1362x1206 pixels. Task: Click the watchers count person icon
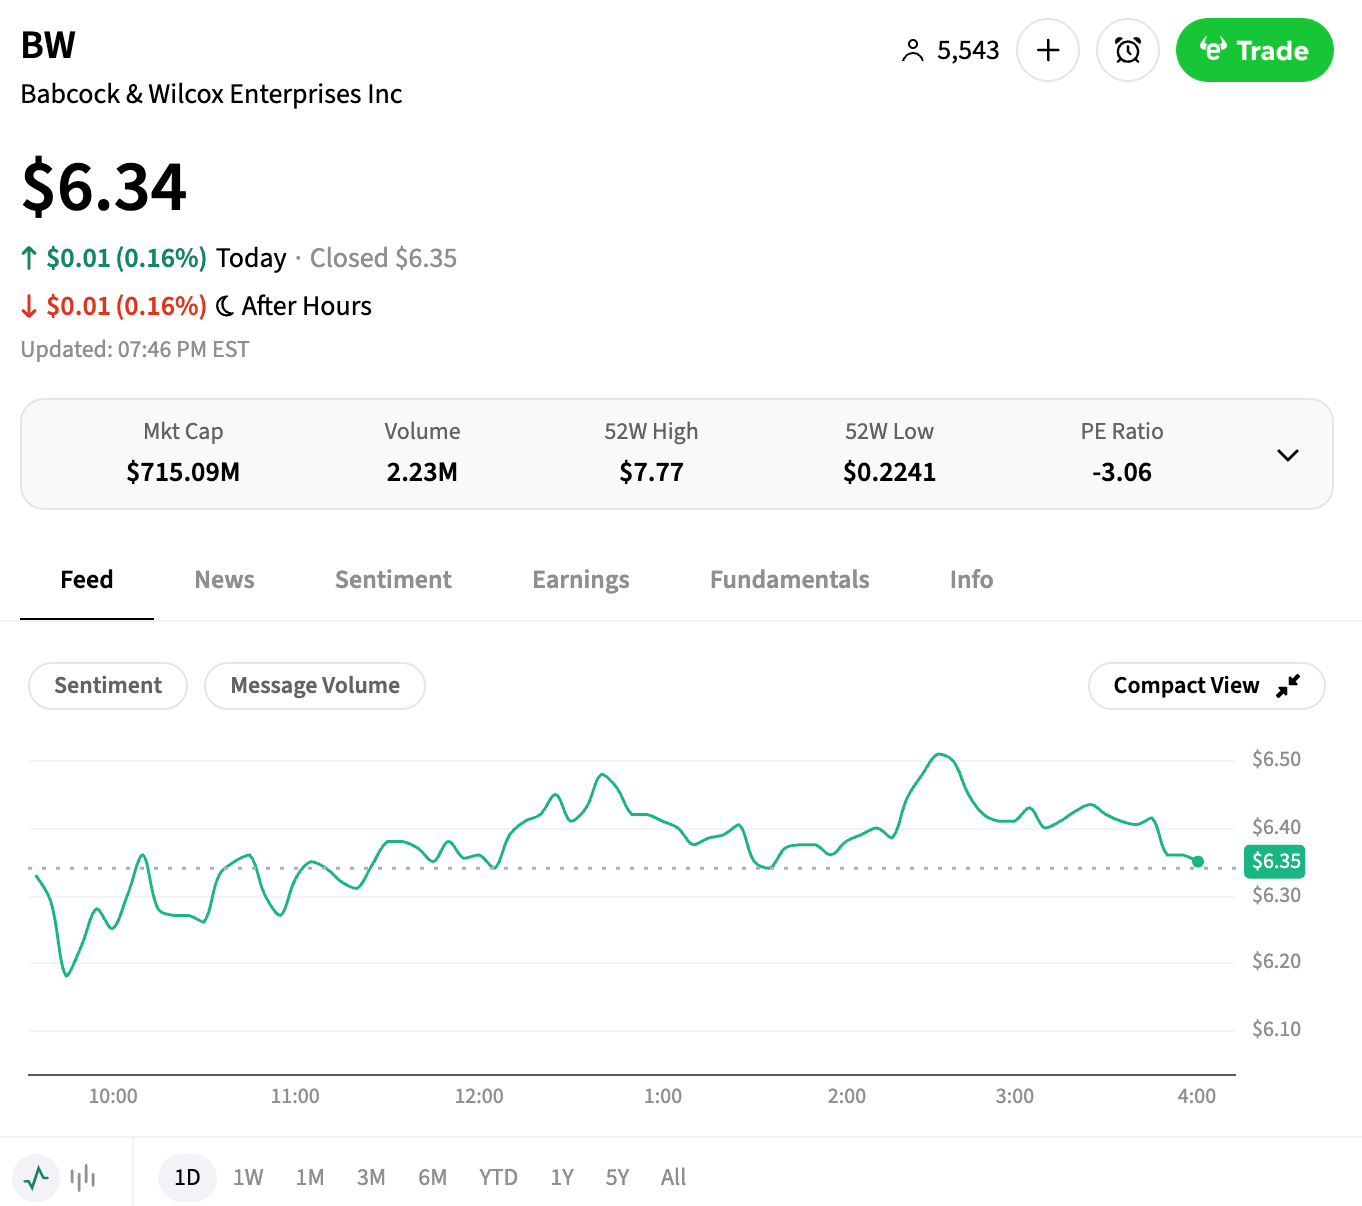(912, 51)
